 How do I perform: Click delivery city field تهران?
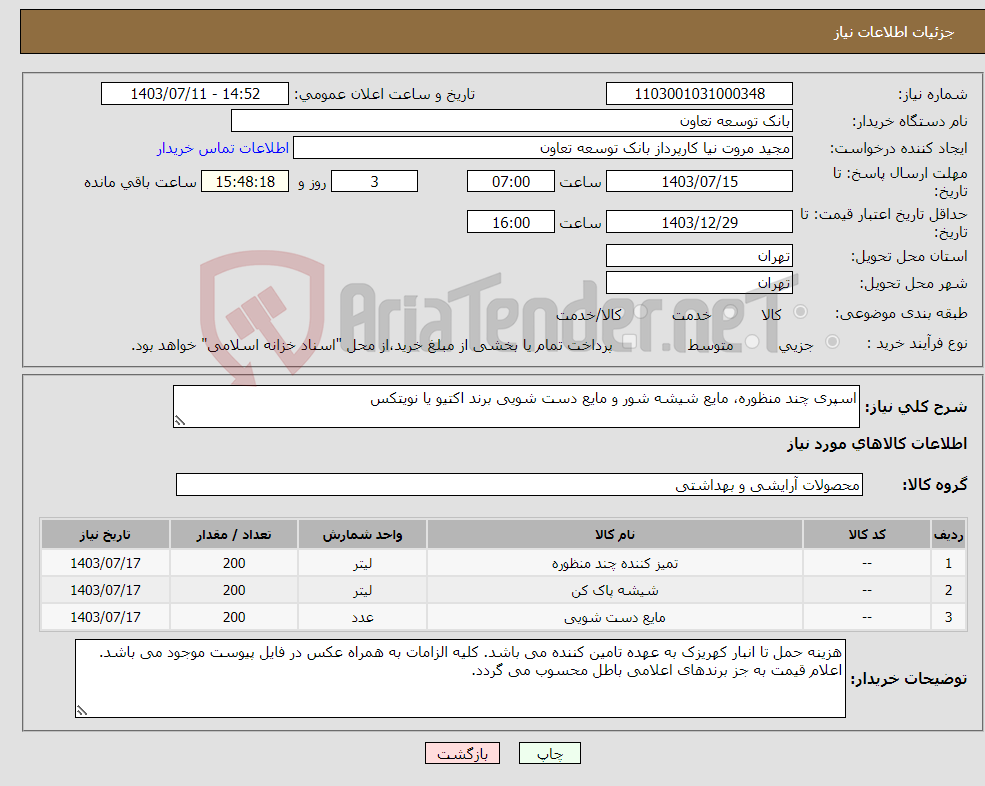[699, 283]
